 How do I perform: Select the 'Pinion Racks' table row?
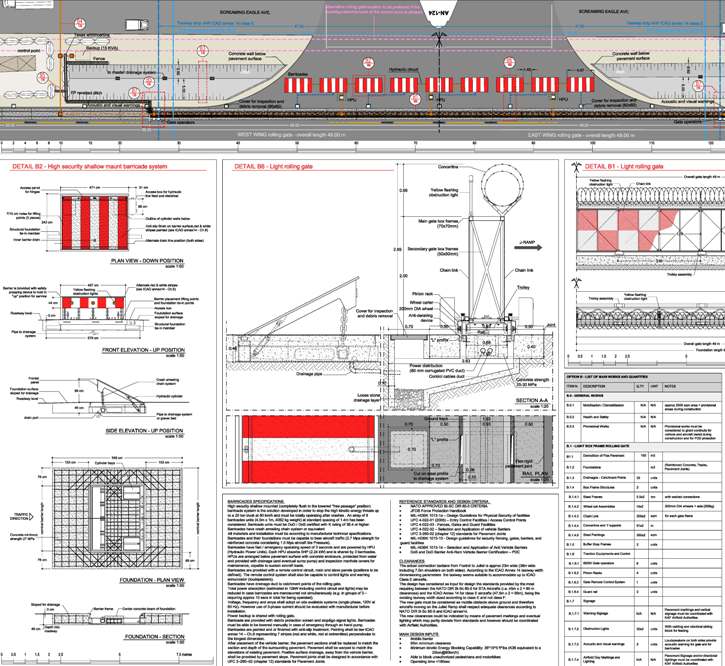(x=645, y=573)
